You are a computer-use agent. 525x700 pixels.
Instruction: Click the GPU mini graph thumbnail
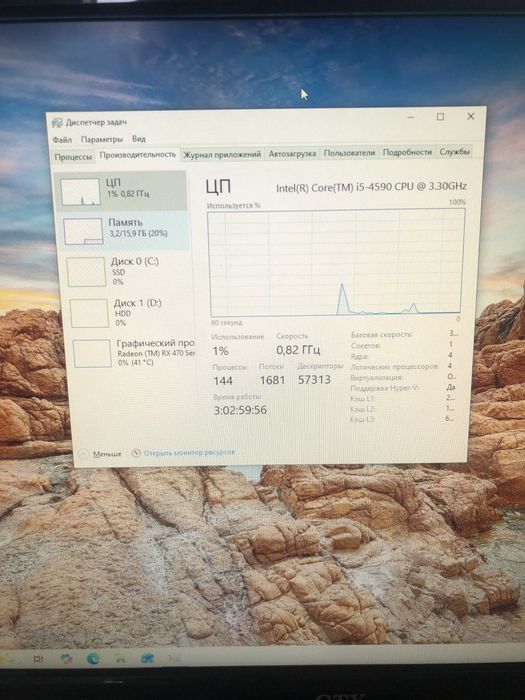(x=92, y=354)
